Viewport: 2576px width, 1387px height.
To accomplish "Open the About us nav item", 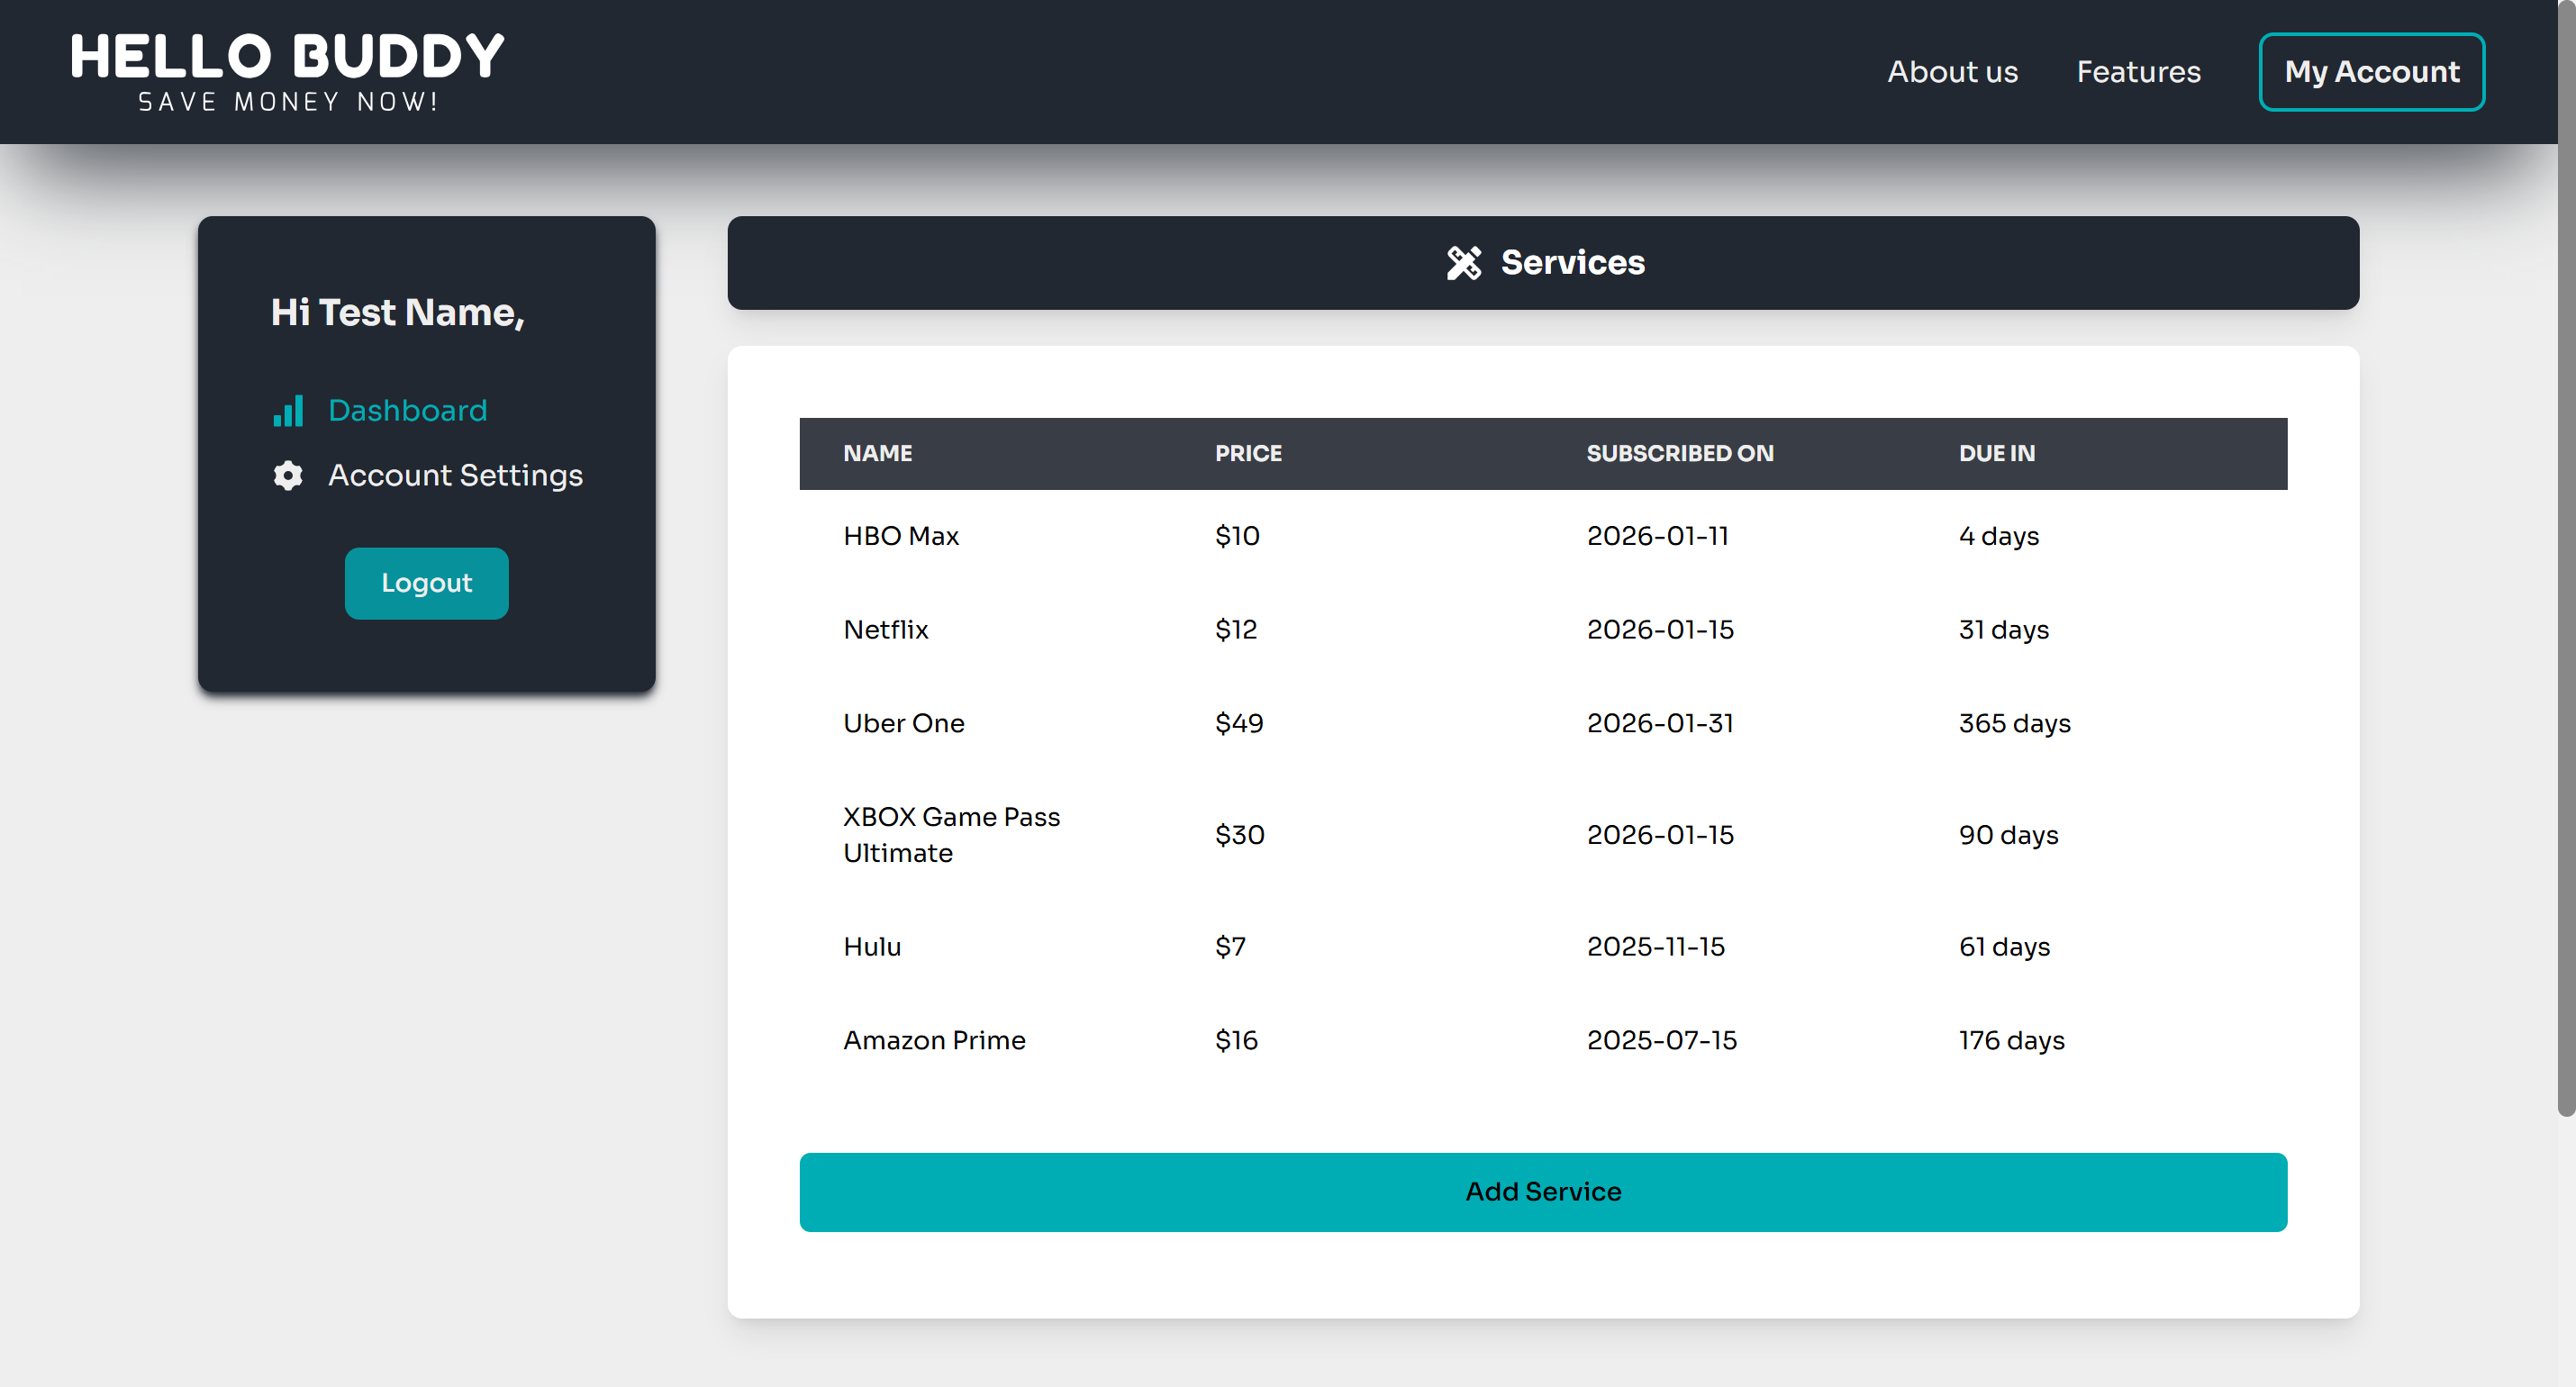I will [1952, 72].
